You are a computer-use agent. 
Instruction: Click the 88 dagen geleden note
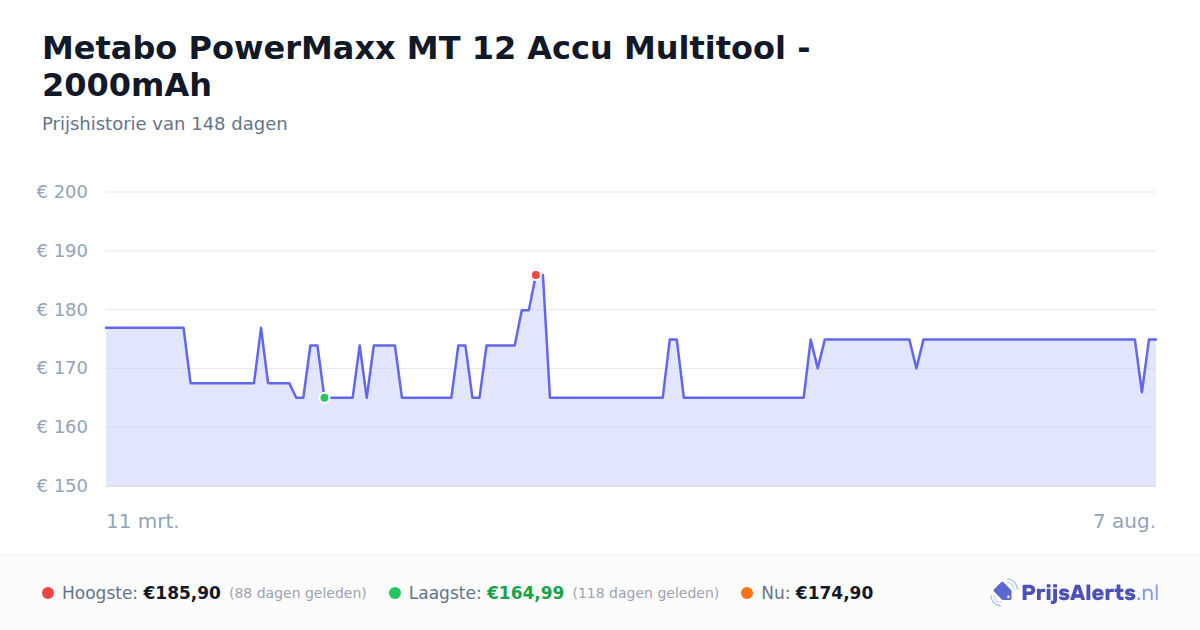point(298,593)
